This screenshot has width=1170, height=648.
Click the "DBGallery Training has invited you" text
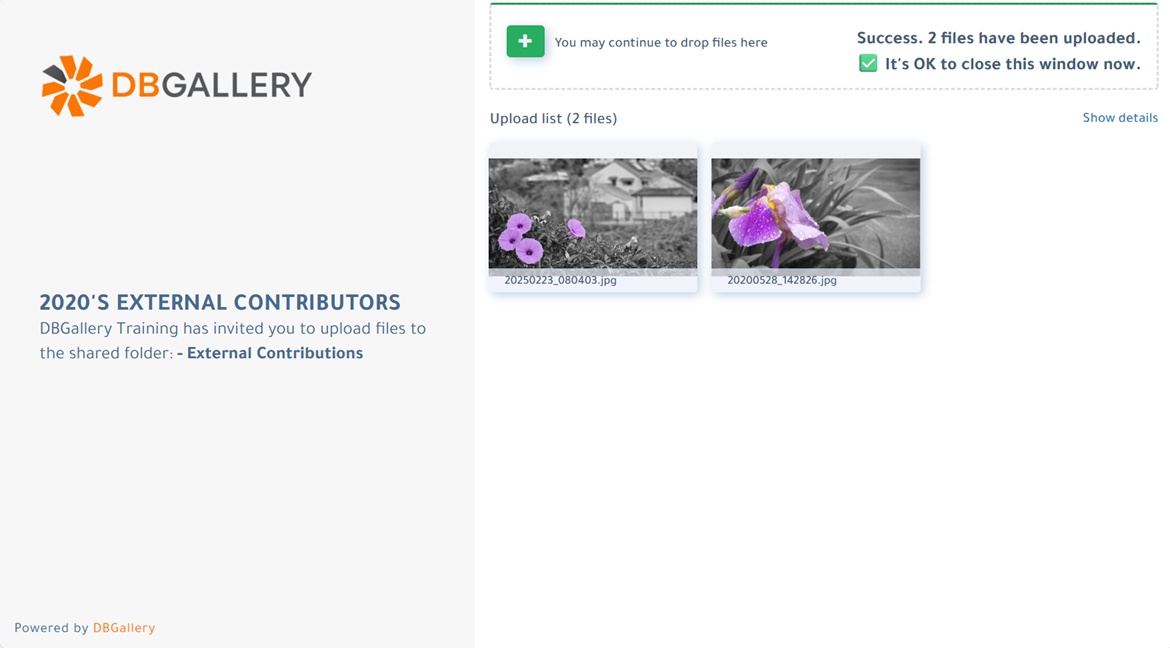point(232,329)
